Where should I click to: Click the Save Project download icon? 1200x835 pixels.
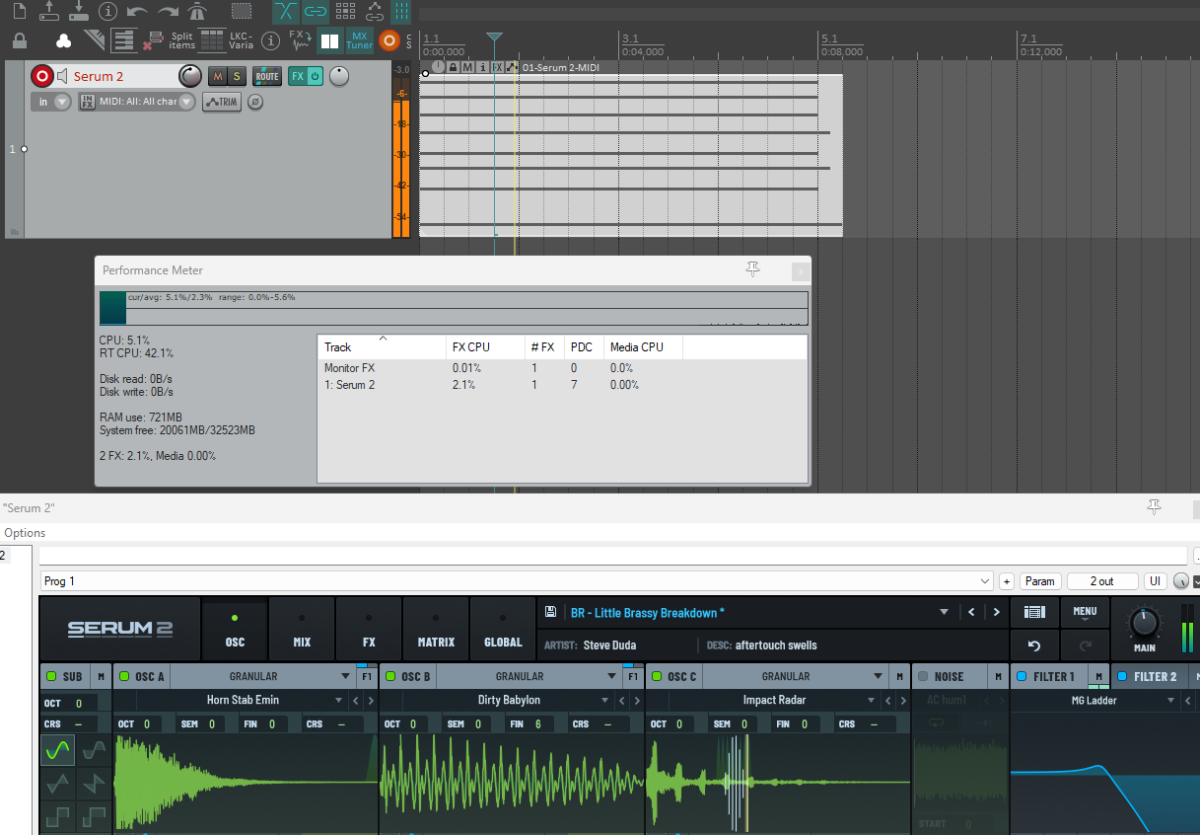(79, 12)
